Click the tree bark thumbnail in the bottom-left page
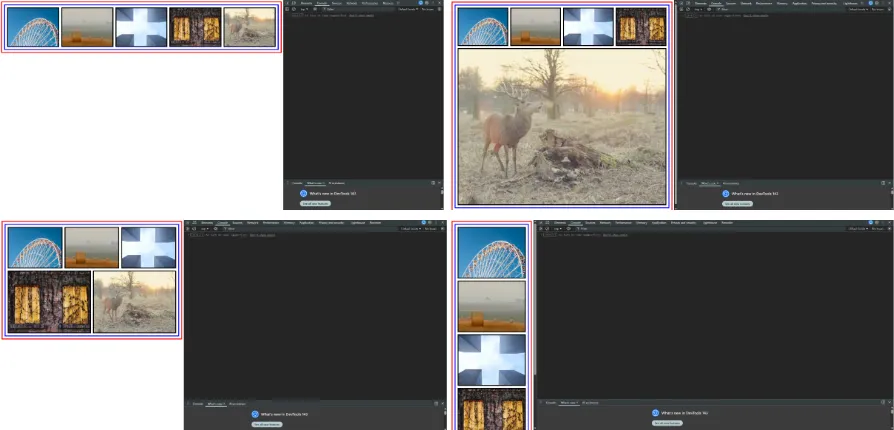This screenshot has width=894, height=430. (49, 302)
